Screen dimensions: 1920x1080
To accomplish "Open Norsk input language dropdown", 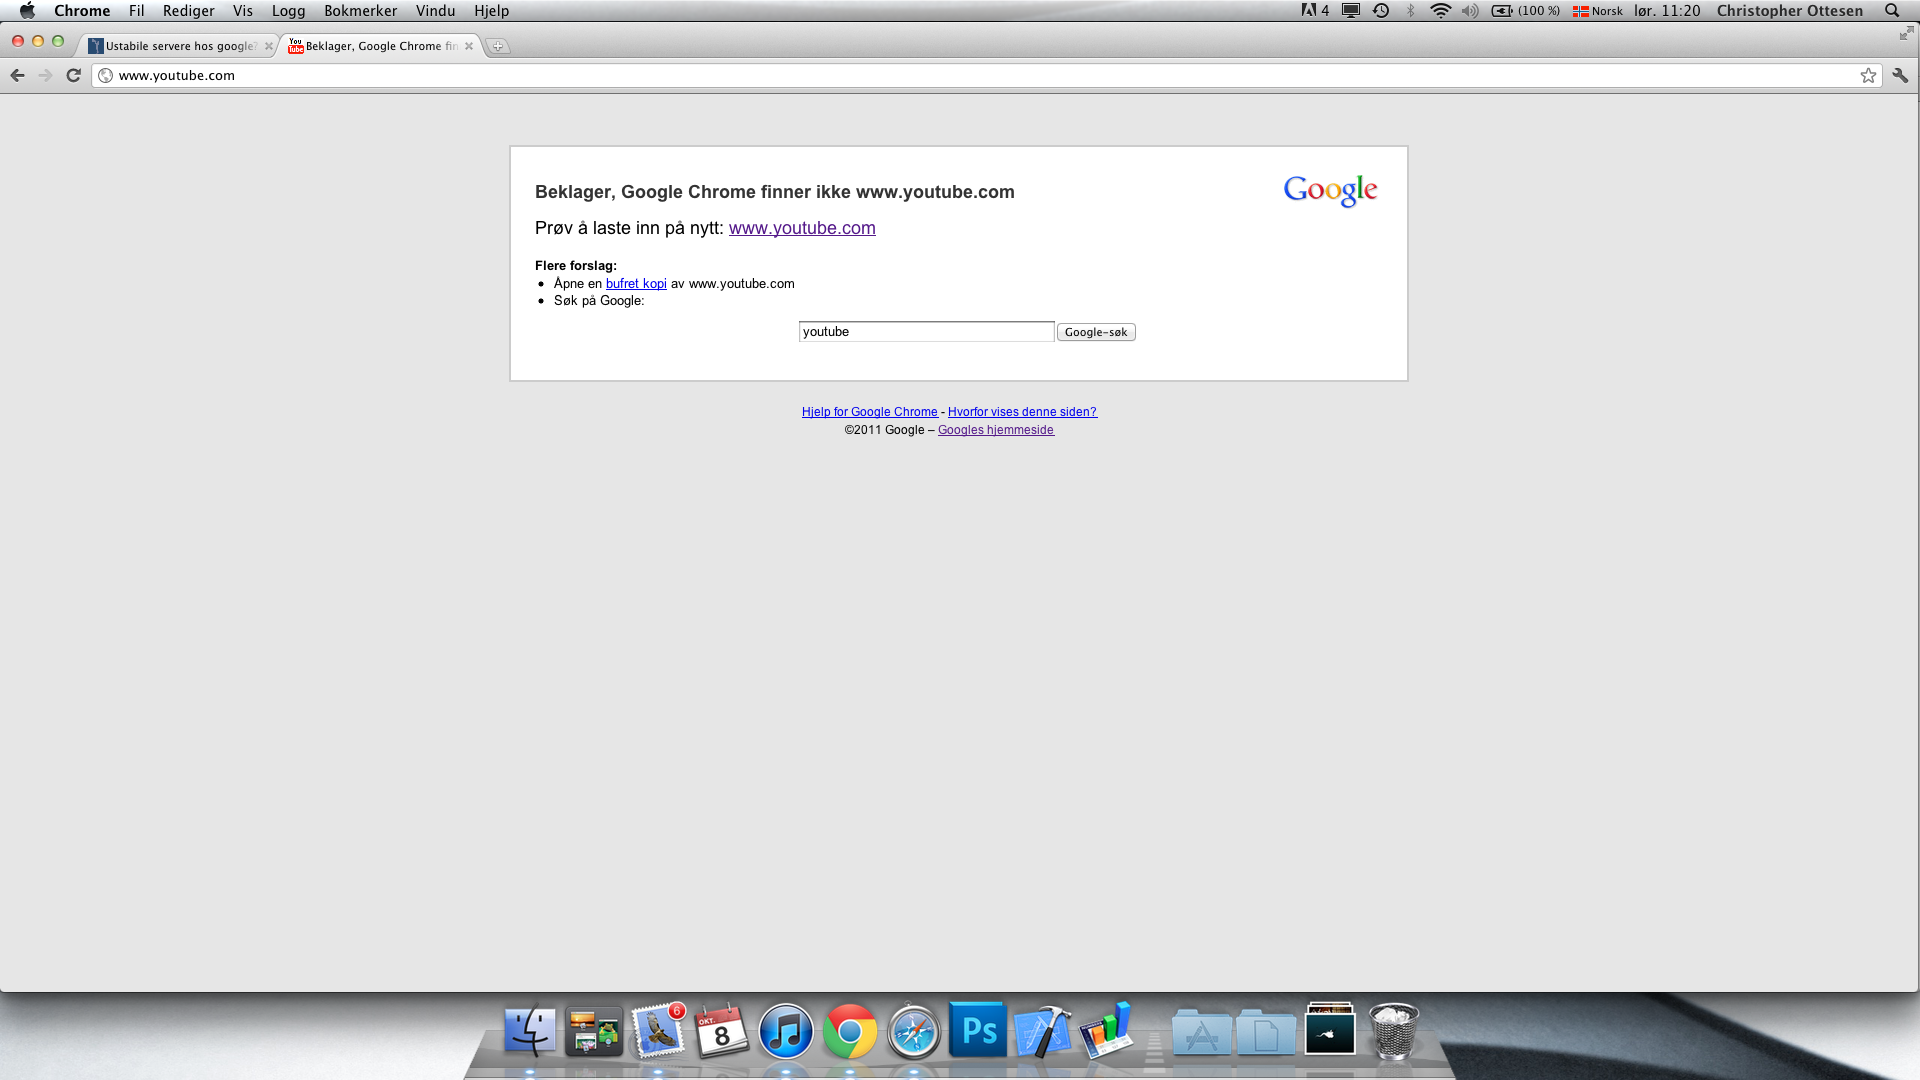I will pyautogui.click(x=1597, y=10).
